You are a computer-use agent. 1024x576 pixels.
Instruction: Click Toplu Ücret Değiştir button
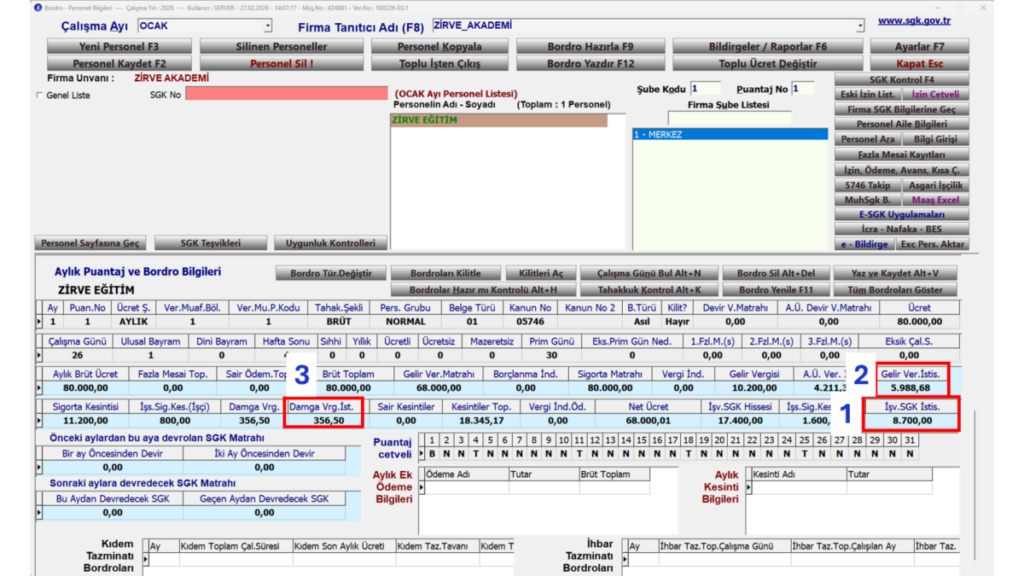tap(767, 63)
